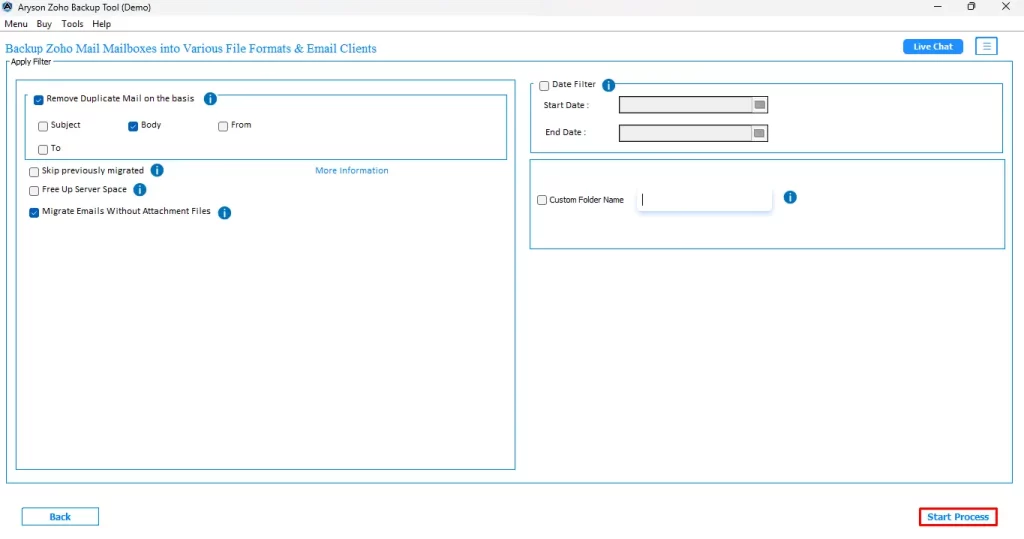Click the Aryson app icon in title bar
1024x539 pixels.
[8, 7]
